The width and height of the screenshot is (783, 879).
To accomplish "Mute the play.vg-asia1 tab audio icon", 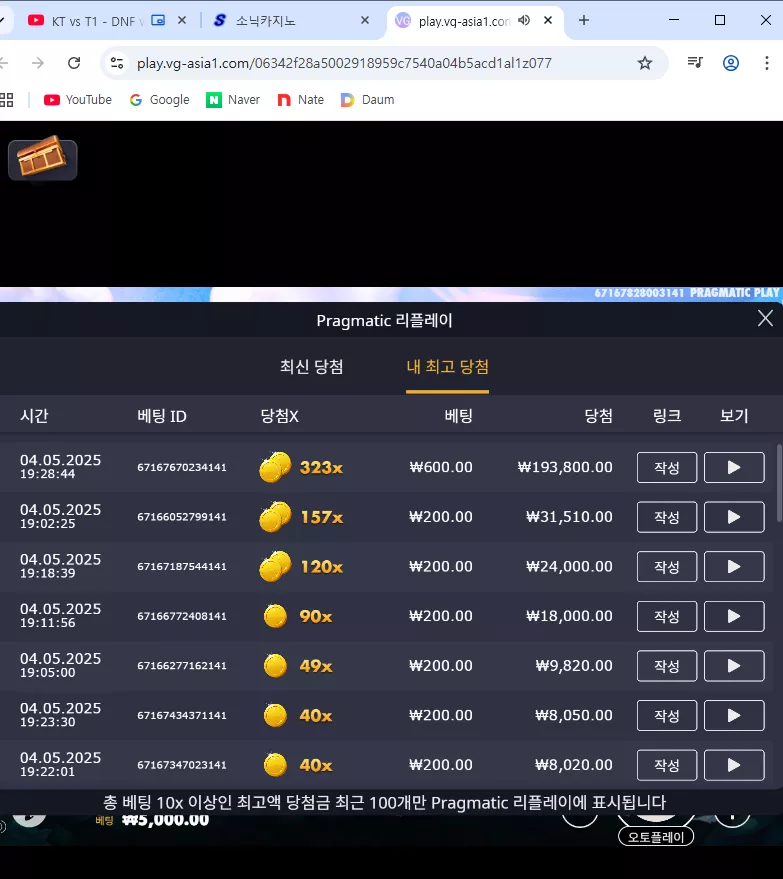I will [524, 21].
